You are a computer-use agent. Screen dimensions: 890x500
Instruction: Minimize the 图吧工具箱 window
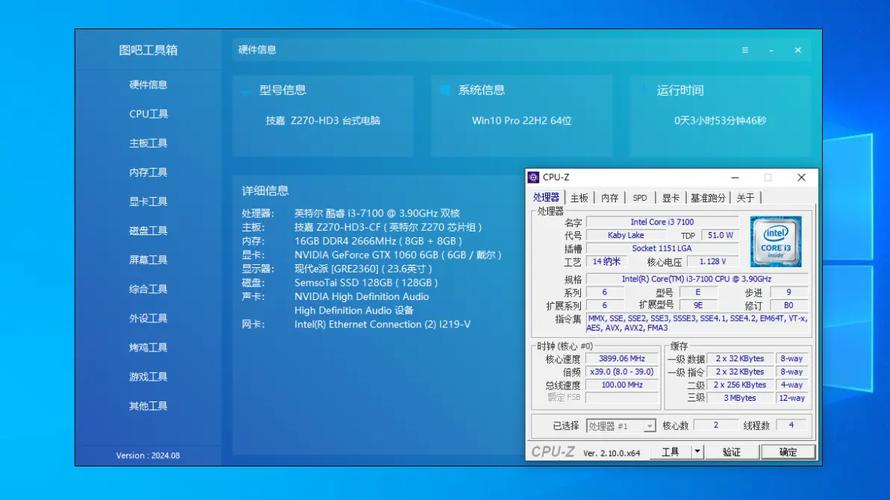(771, 50)
